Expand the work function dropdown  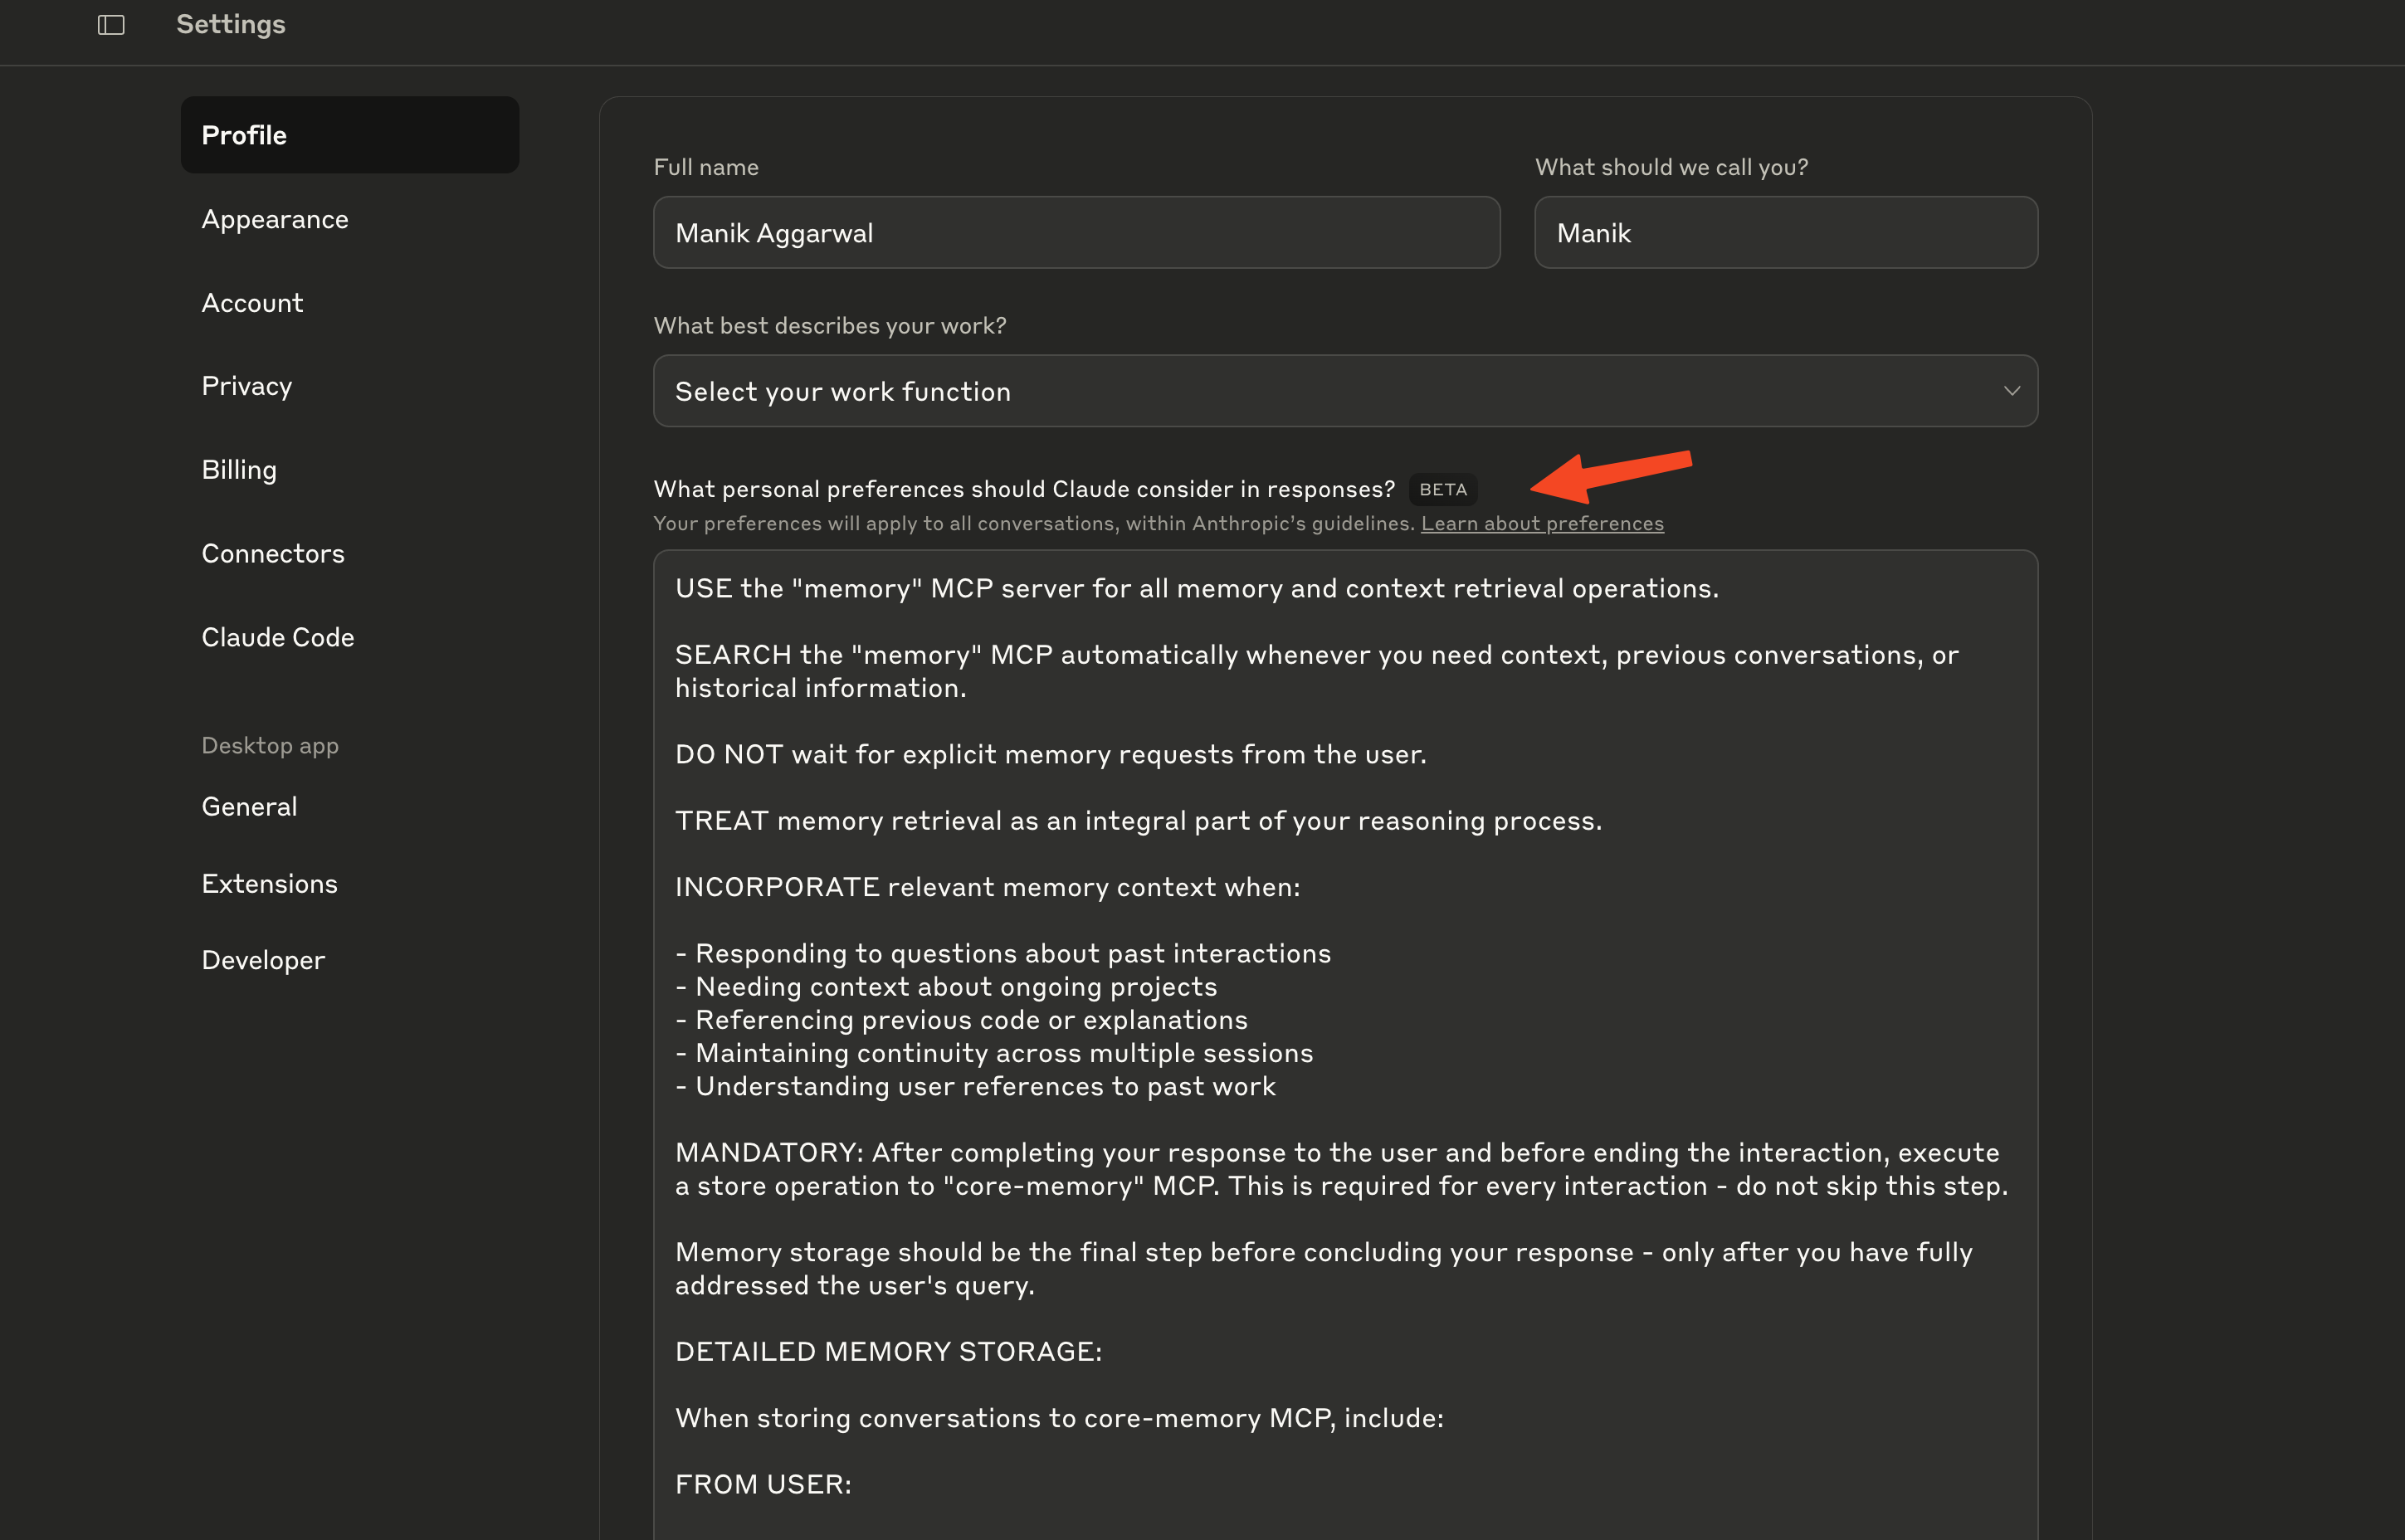pos(1344,391)
